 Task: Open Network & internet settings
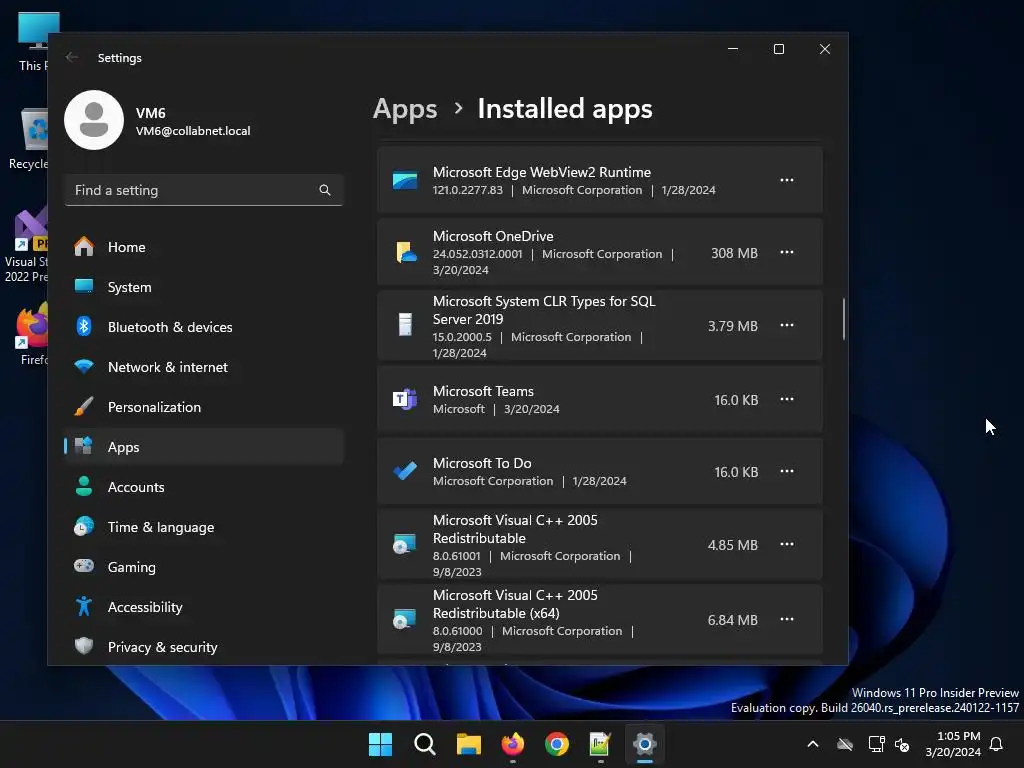[x=204, y=367]
